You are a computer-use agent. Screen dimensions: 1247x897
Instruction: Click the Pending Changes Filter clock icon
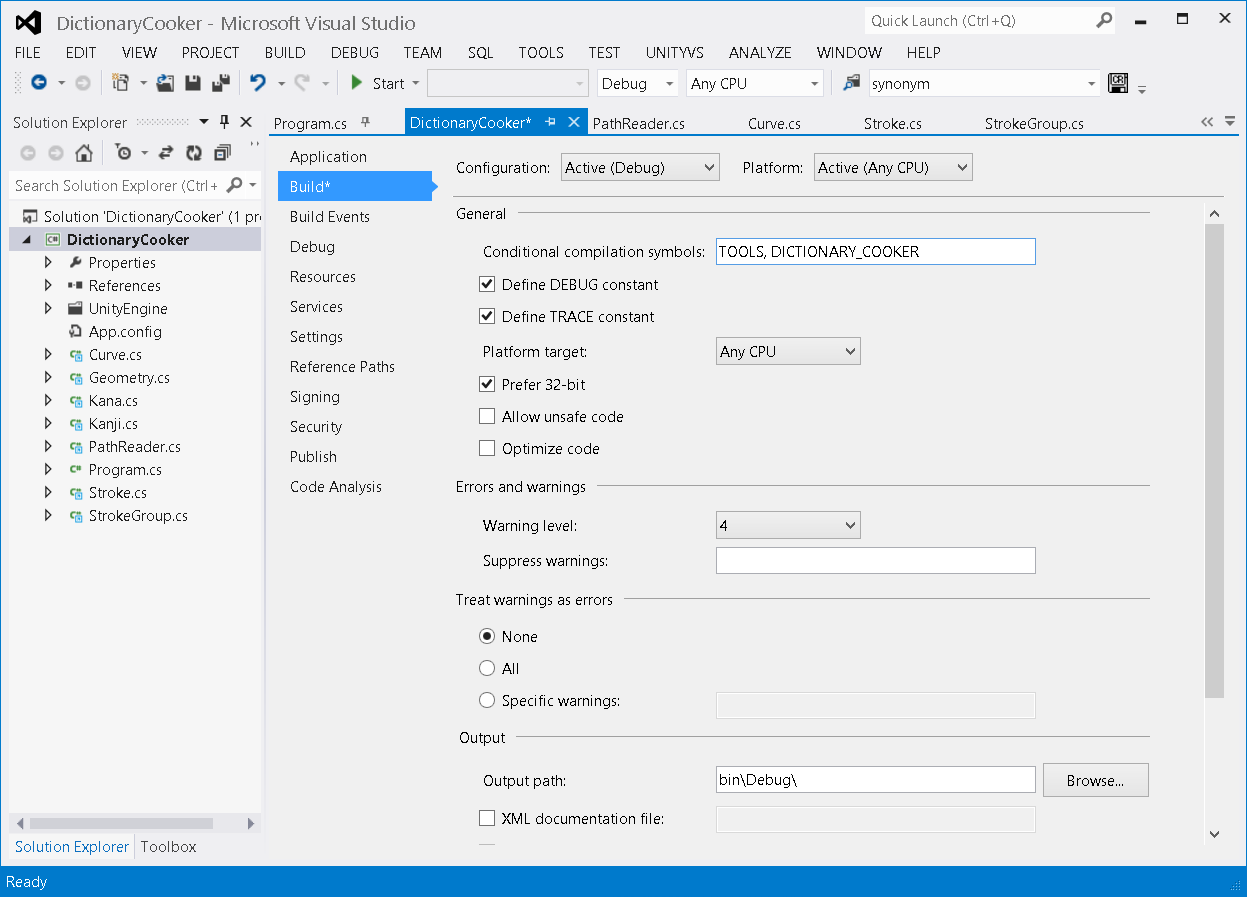click(123, 153)
